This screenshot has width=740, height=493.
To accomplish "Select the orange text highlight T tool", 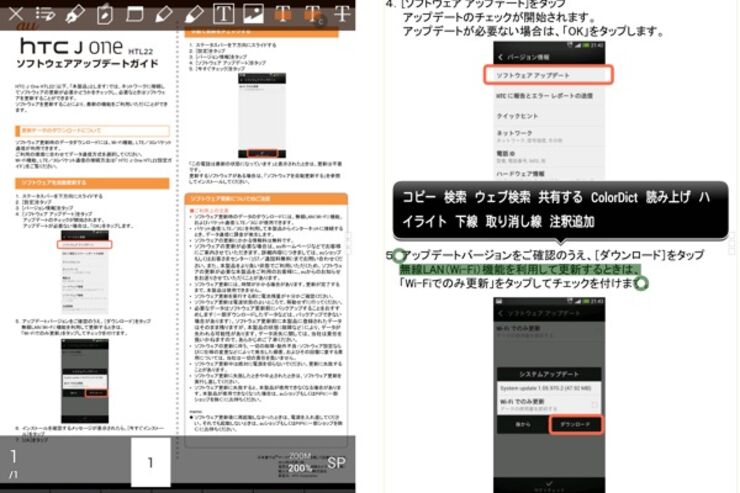I will click(283, 14).
